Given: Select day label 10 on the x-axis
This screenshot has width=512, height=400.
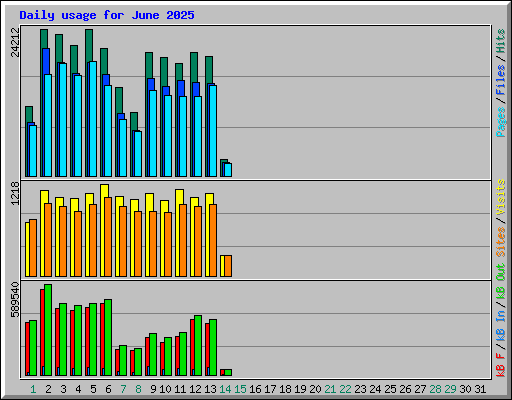Looking at the screenshot, I should tap(165, 389).
